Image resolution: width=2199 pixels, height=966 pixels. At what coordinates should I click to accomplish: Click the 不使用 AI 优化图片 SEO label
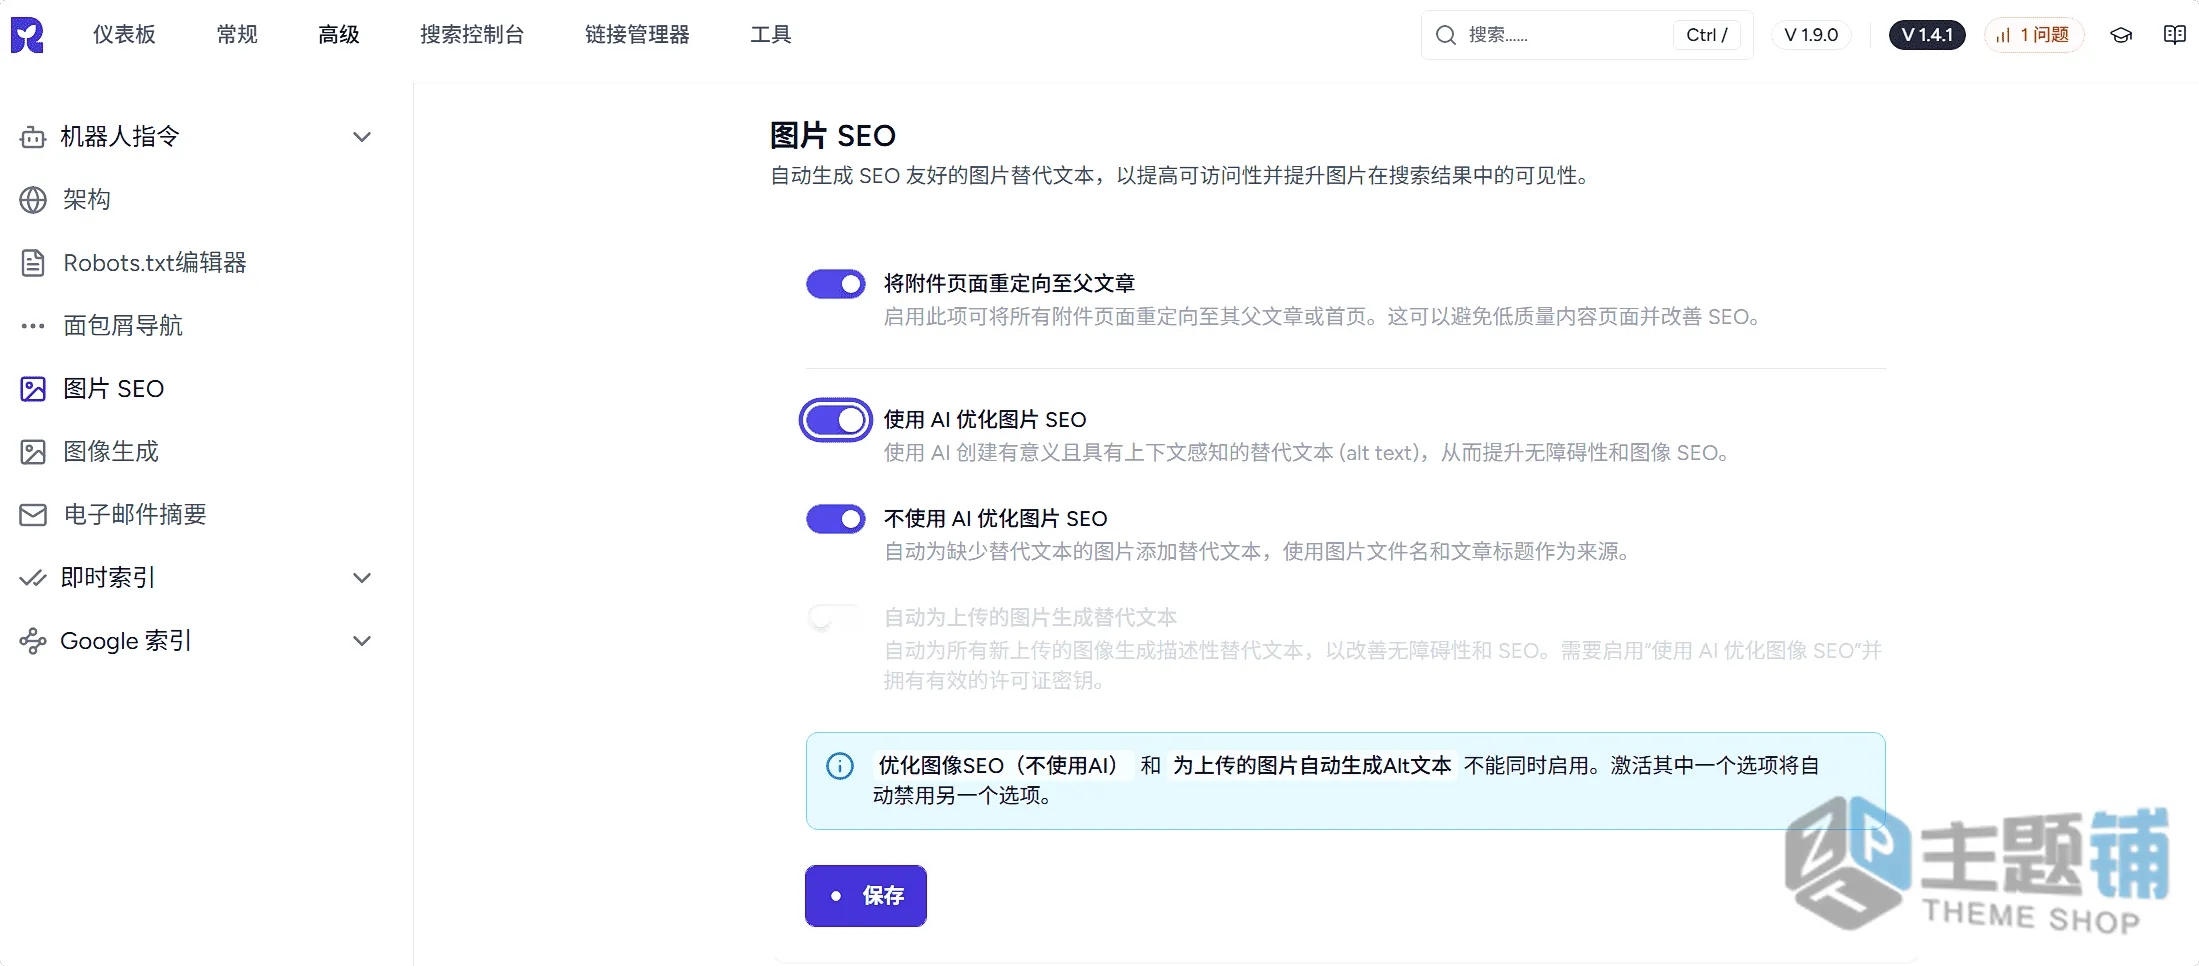pos(996,519)
